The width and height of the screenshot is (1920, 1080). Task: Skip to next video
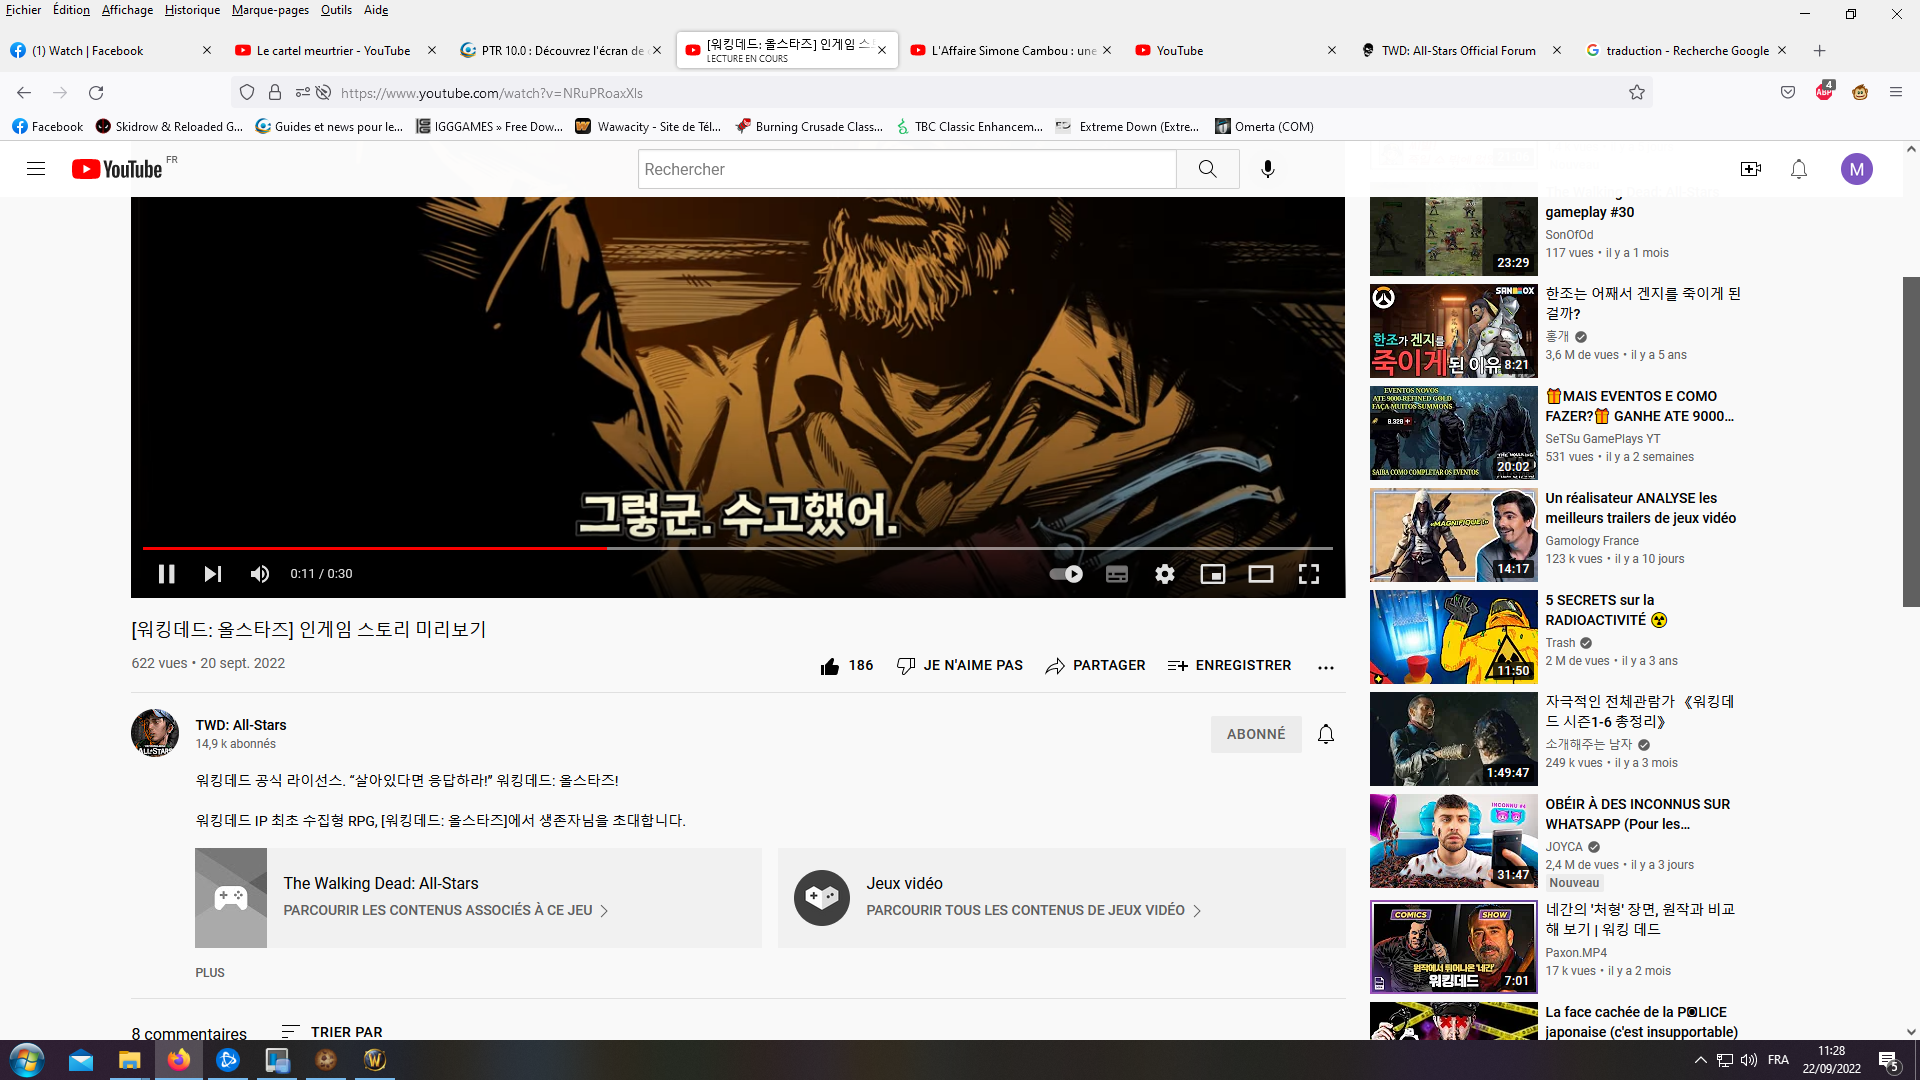(x=213, y=574)
